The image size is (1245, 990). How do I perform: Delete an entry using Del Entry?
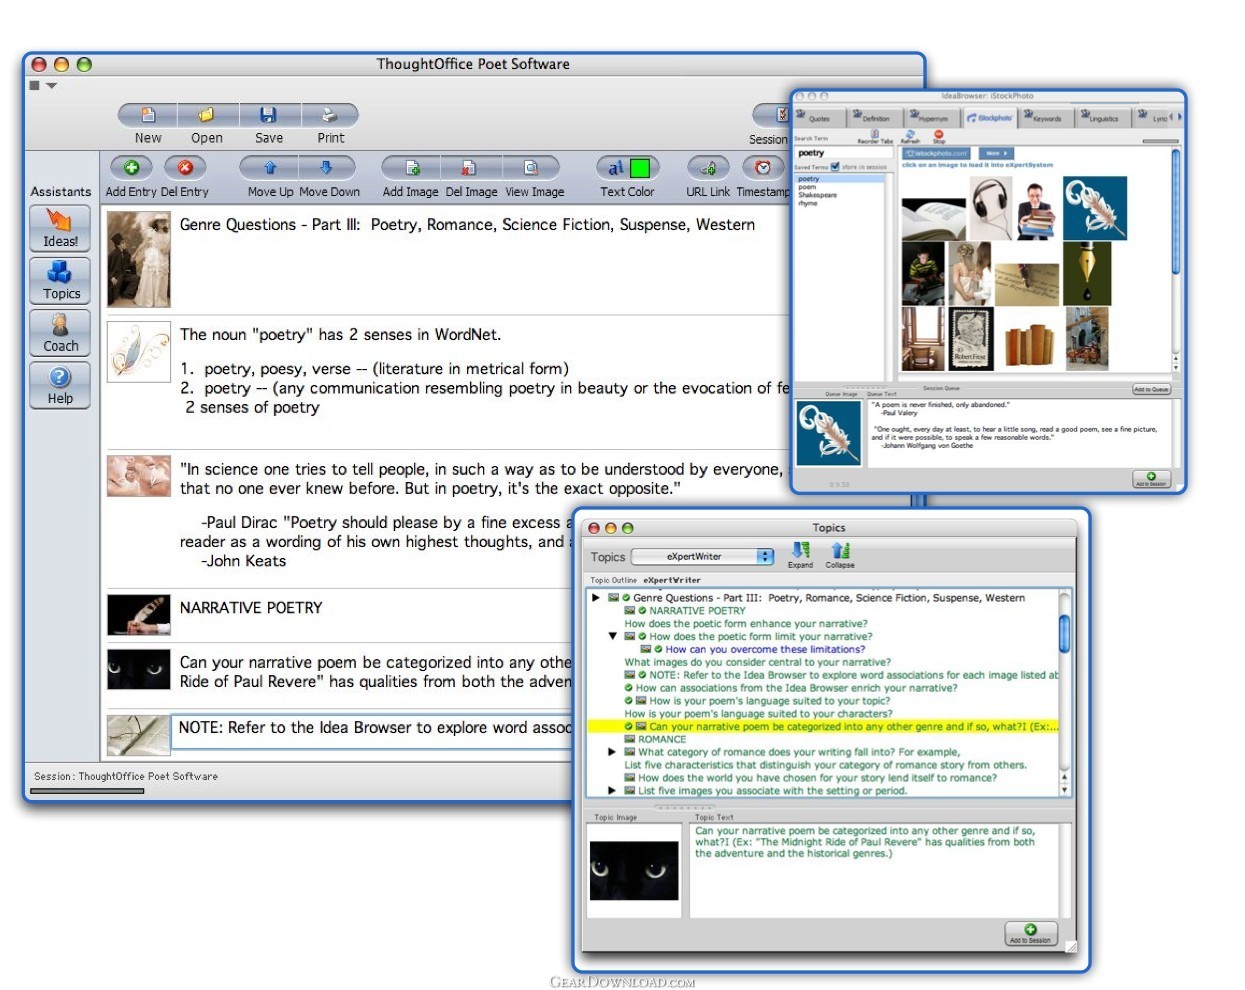click(184, 168)
